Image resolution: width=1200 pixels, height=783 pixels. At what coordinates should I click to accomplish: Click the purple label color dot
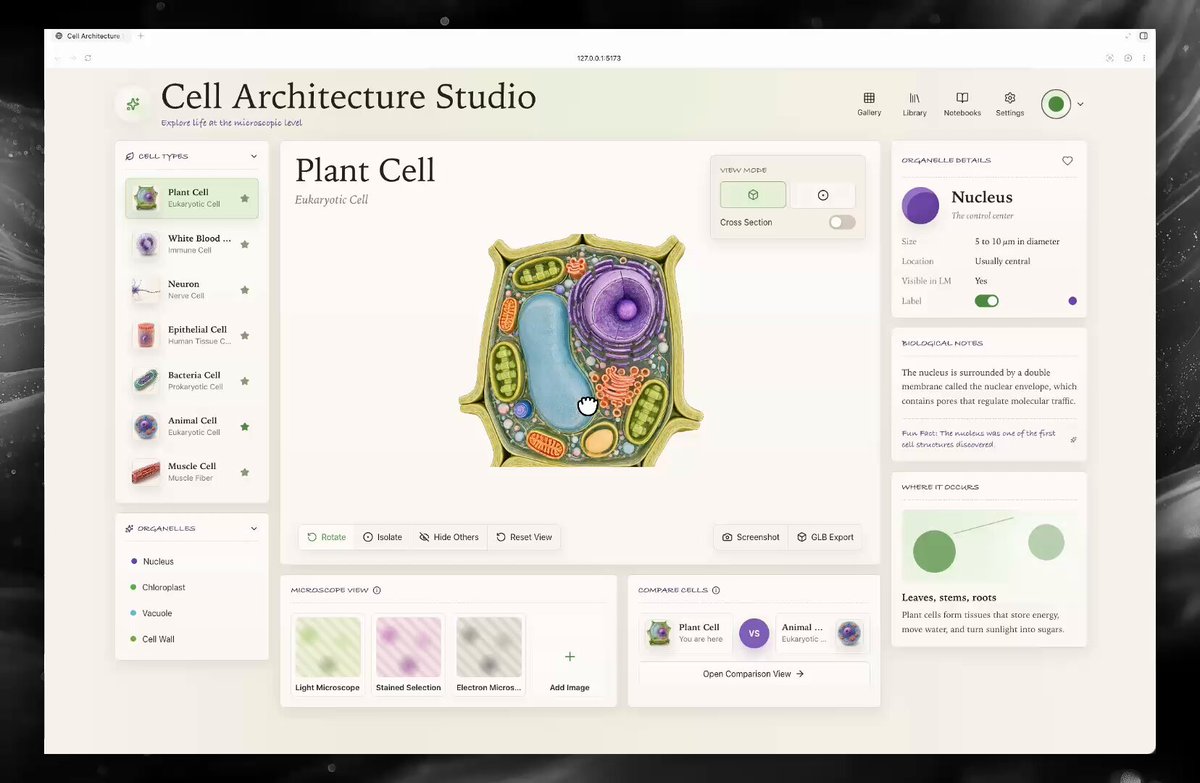pyautogui.click(x=1072, y=300)
